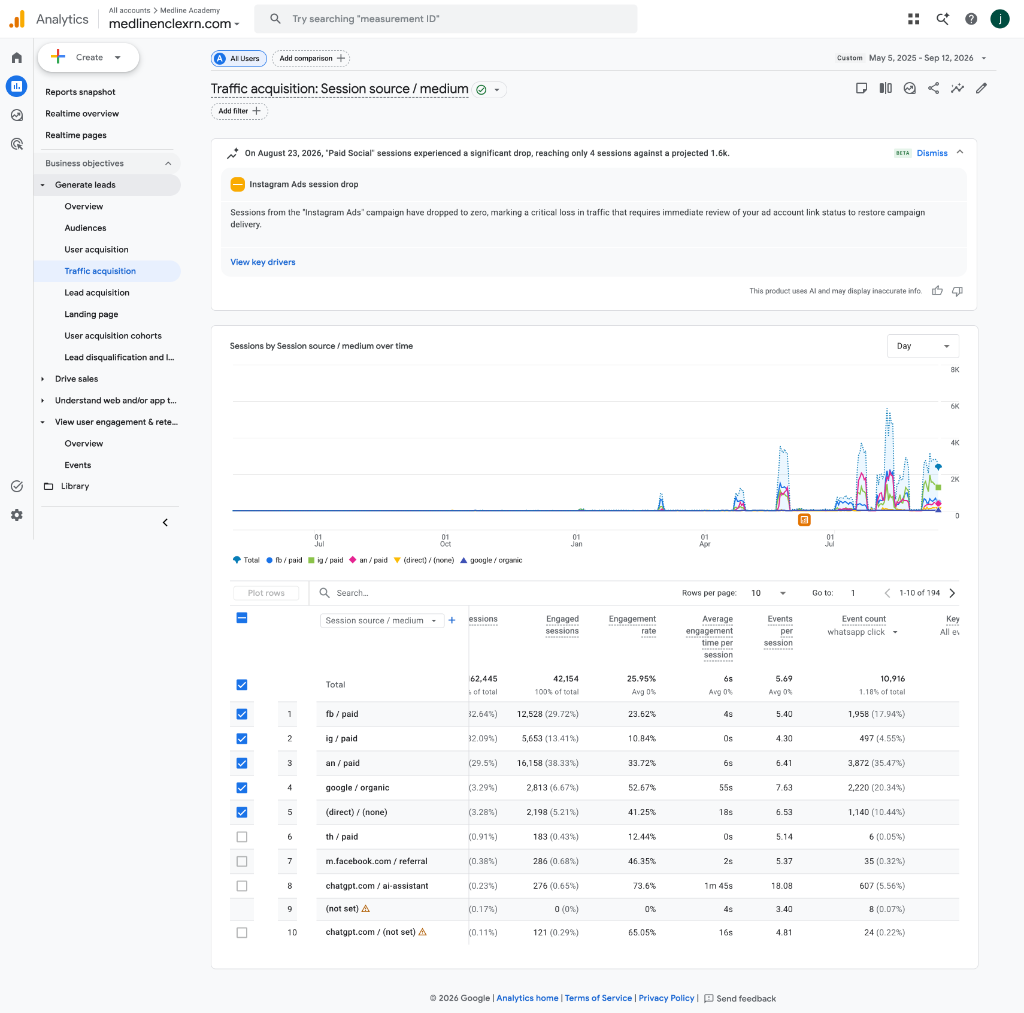Click the Analytics logo
Screen dimensions: 1024x1013
click(x=17, y=19)
